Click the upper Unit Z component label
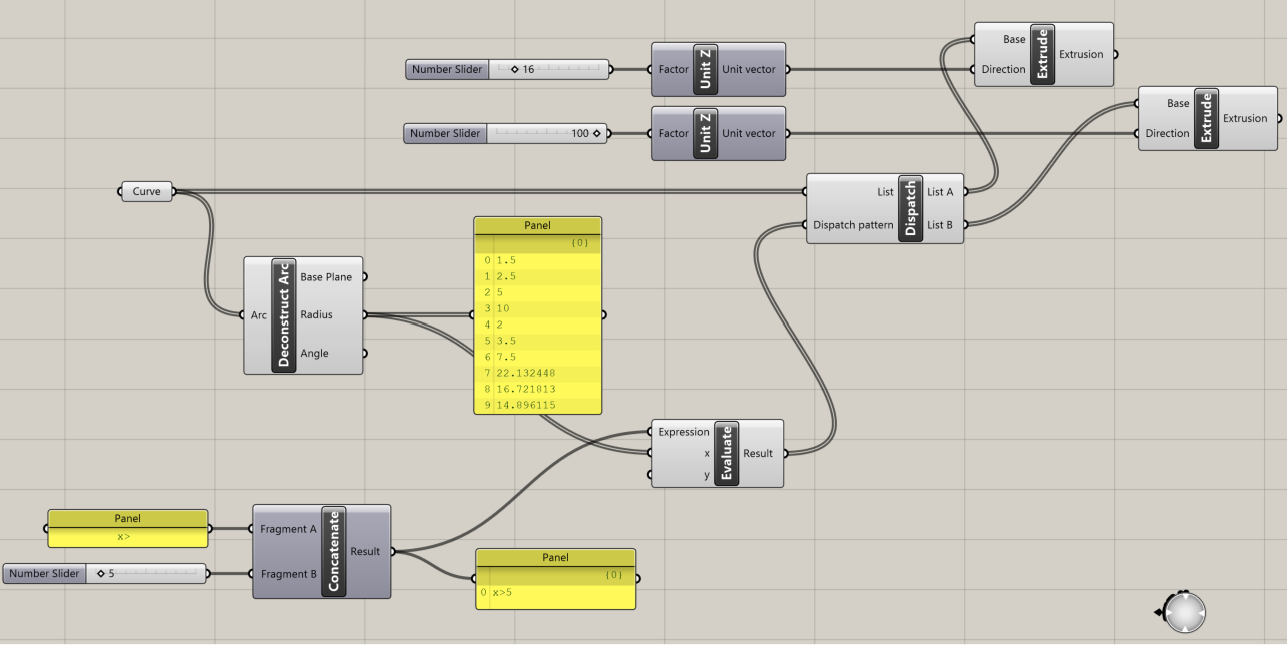Viewport: 1287px width, 645px height. (704, 70)
